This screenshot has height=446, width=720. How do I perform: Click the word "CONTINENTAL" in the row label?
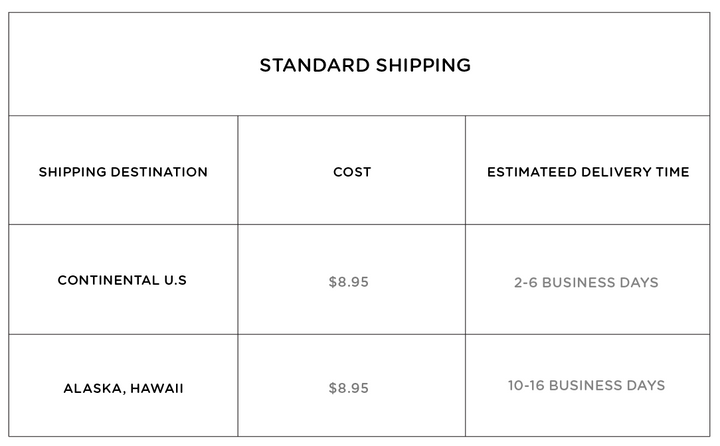point(108,280)
